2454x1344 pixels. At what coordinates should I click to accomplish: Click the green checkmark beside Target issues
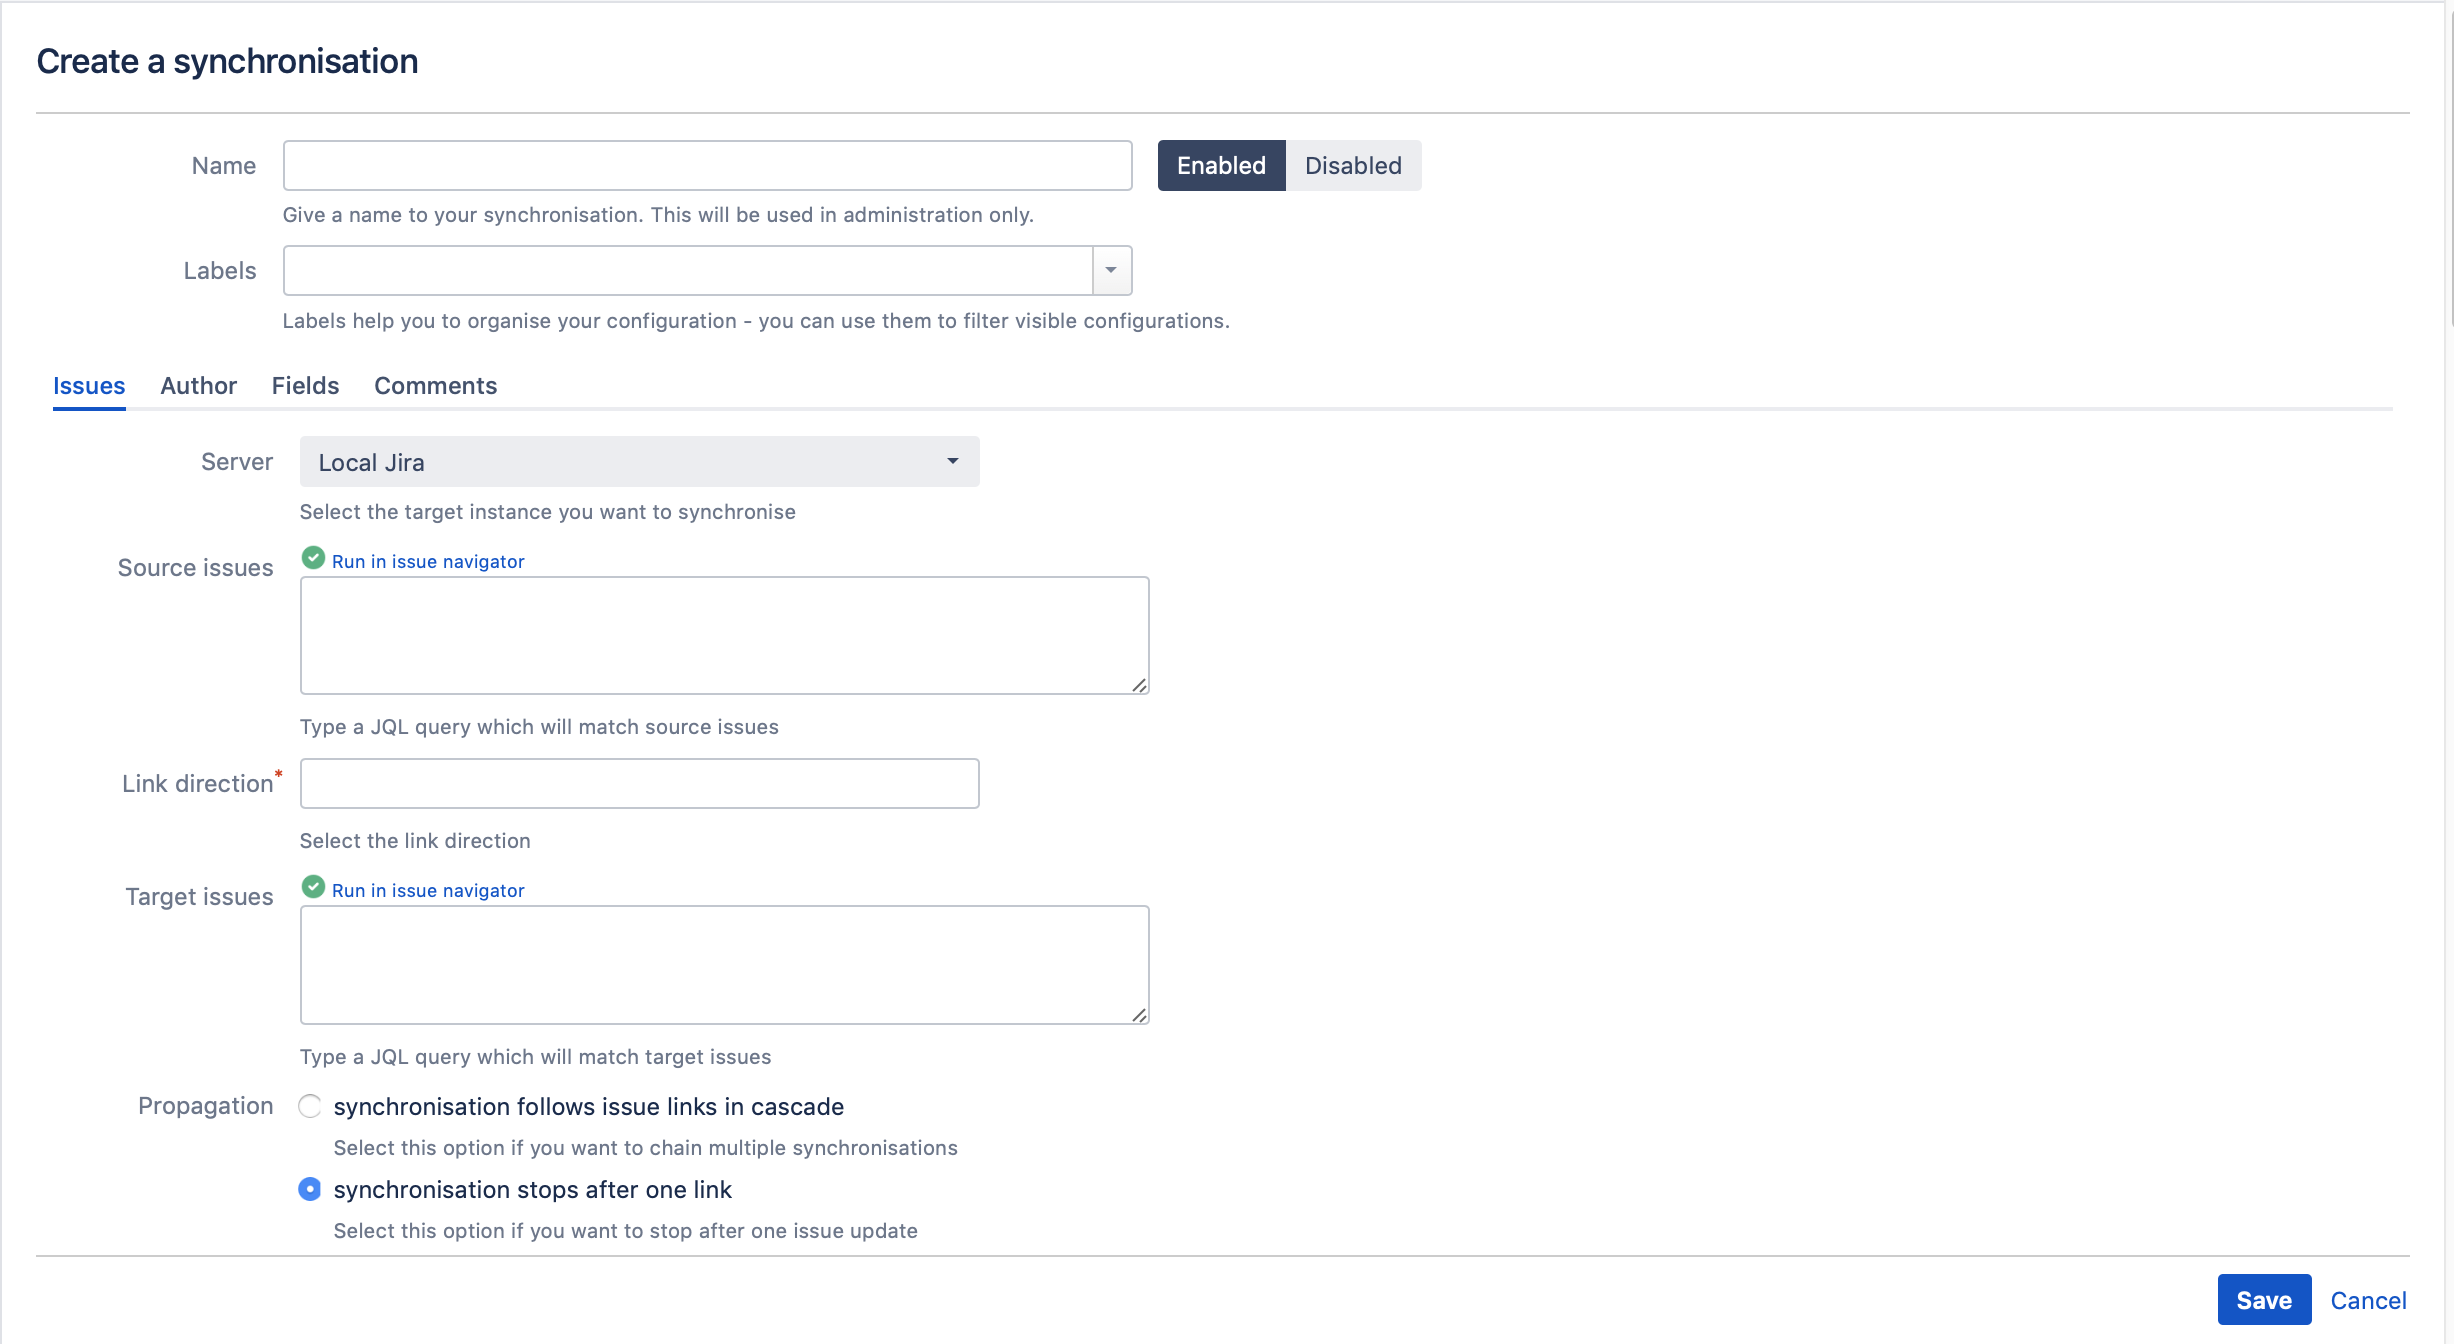[x=313, y=886]
